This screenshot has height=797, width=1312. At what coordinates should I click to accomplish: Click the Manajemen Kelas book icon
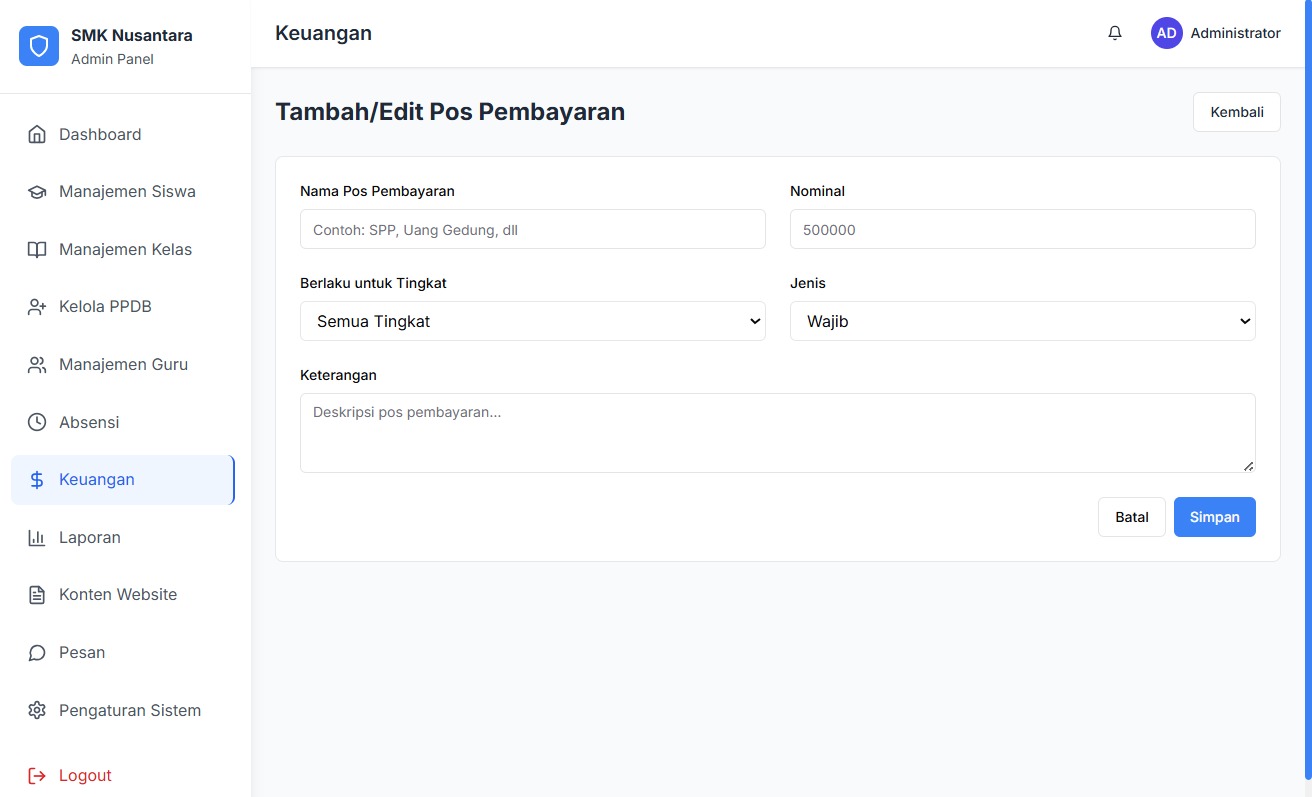(37, 250)
